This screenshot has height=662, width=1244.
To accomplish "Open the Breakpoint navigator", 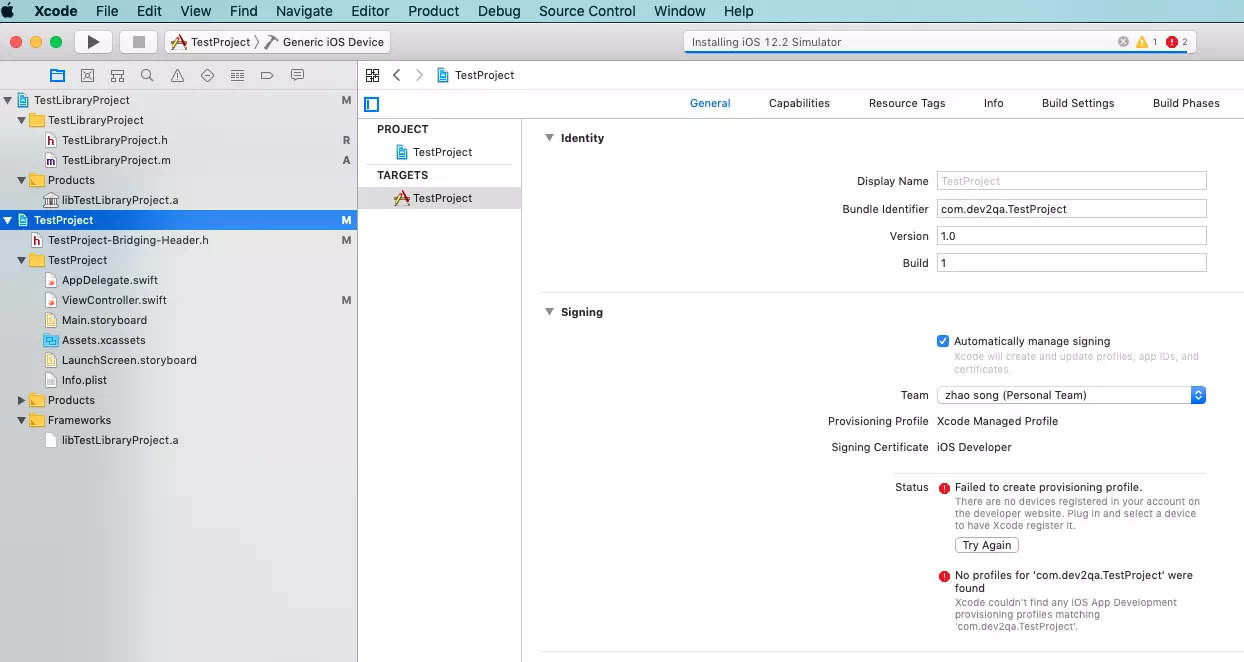I will coord(267,75).
